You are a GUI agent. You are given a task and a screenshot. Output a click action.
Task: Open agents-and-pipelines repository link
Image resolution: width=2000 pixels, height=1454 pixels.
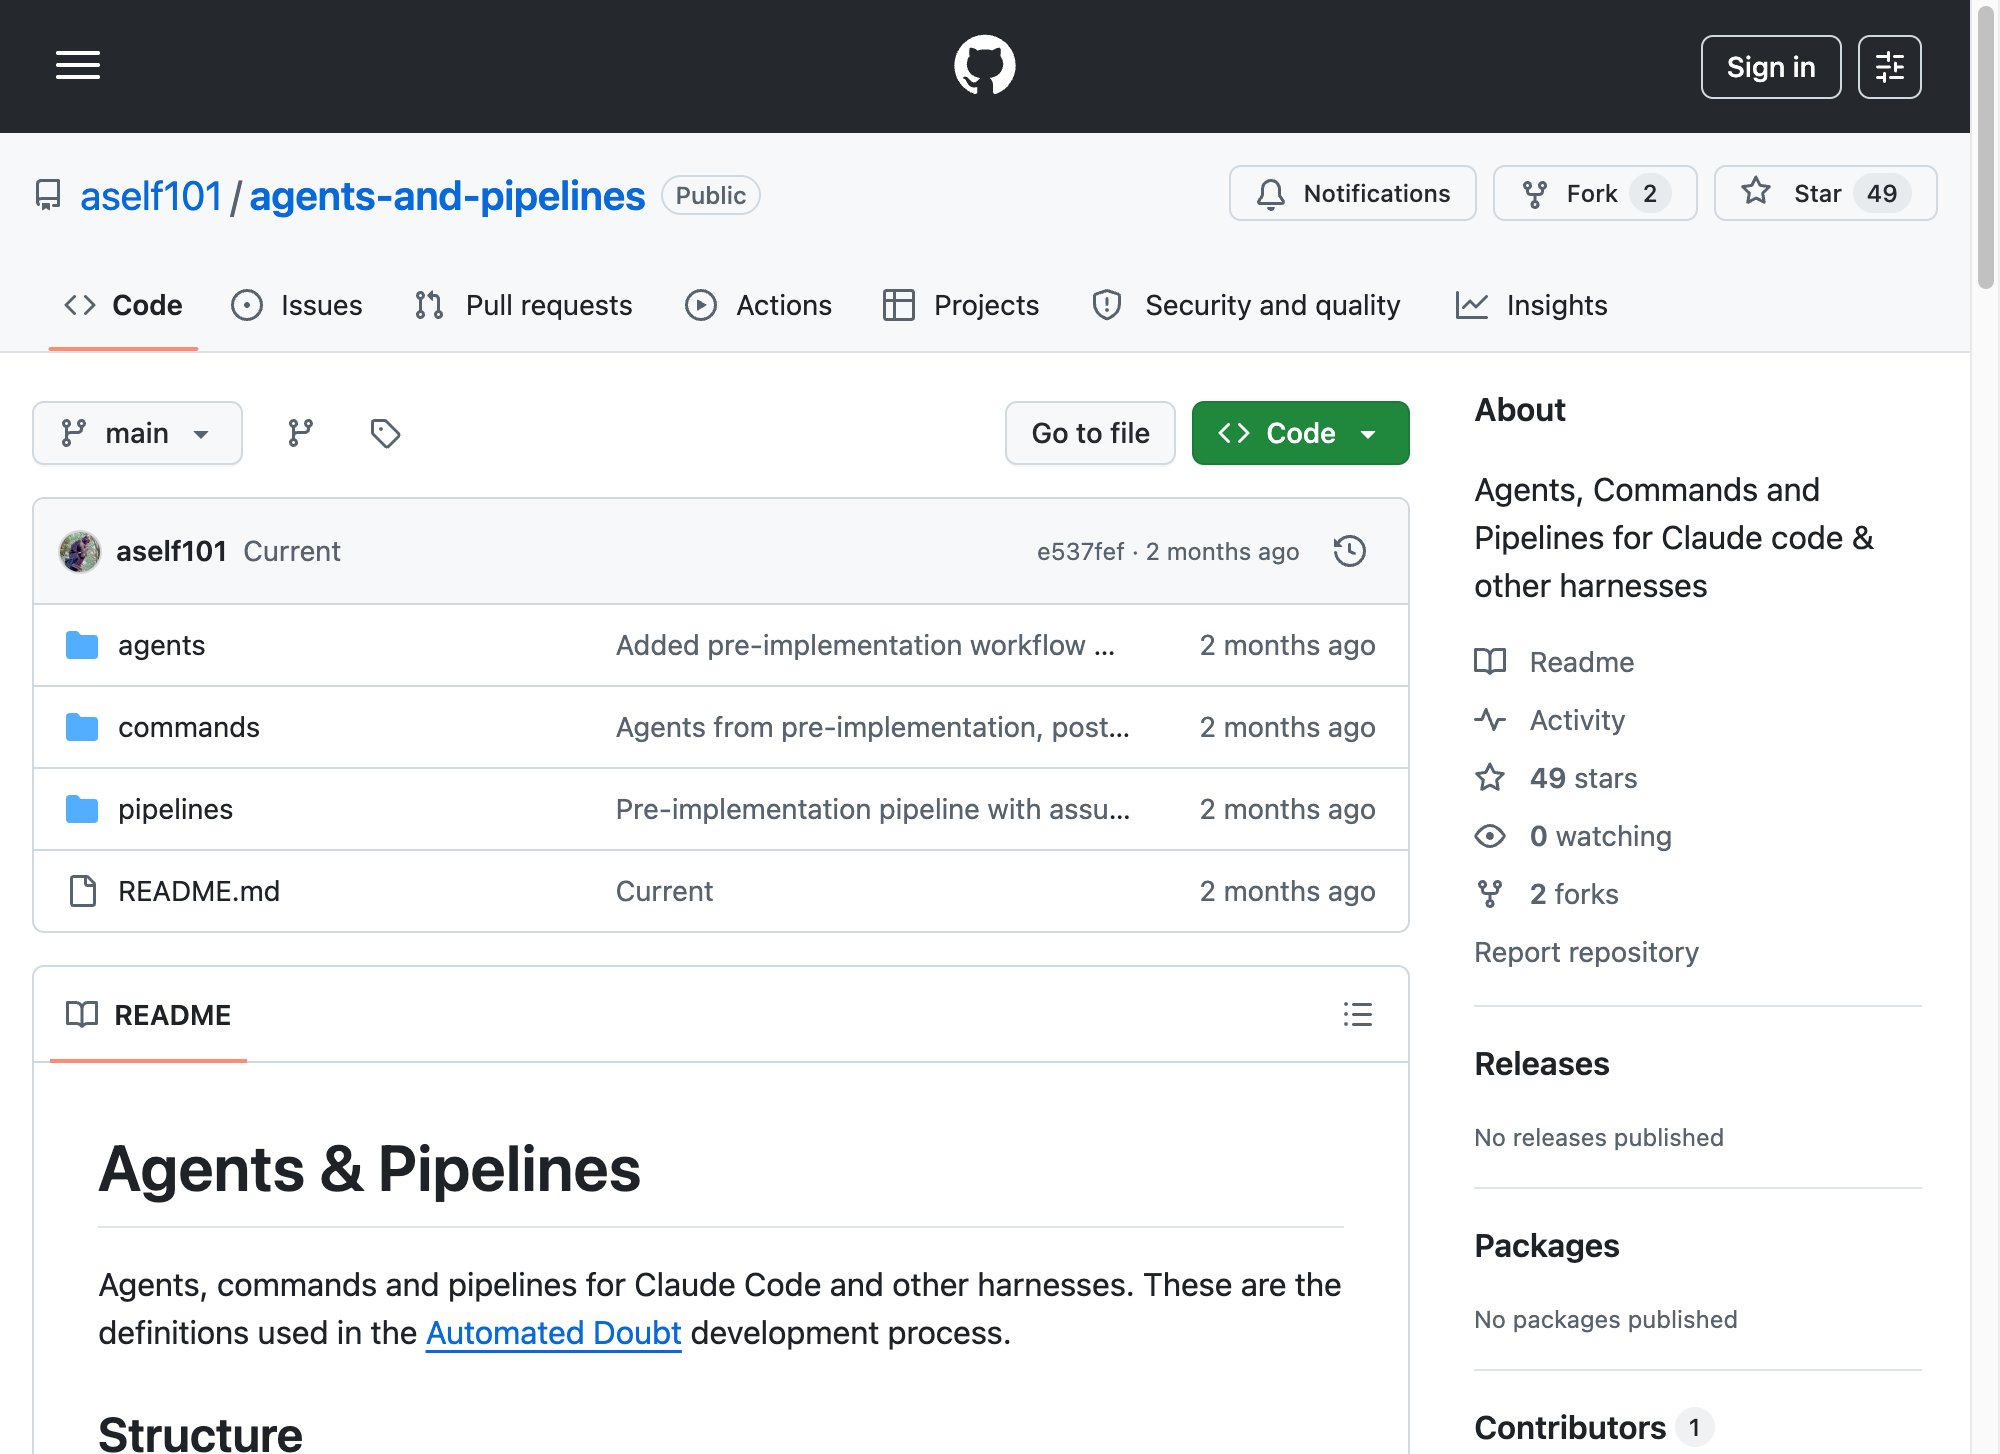click(x=447, y=196)
